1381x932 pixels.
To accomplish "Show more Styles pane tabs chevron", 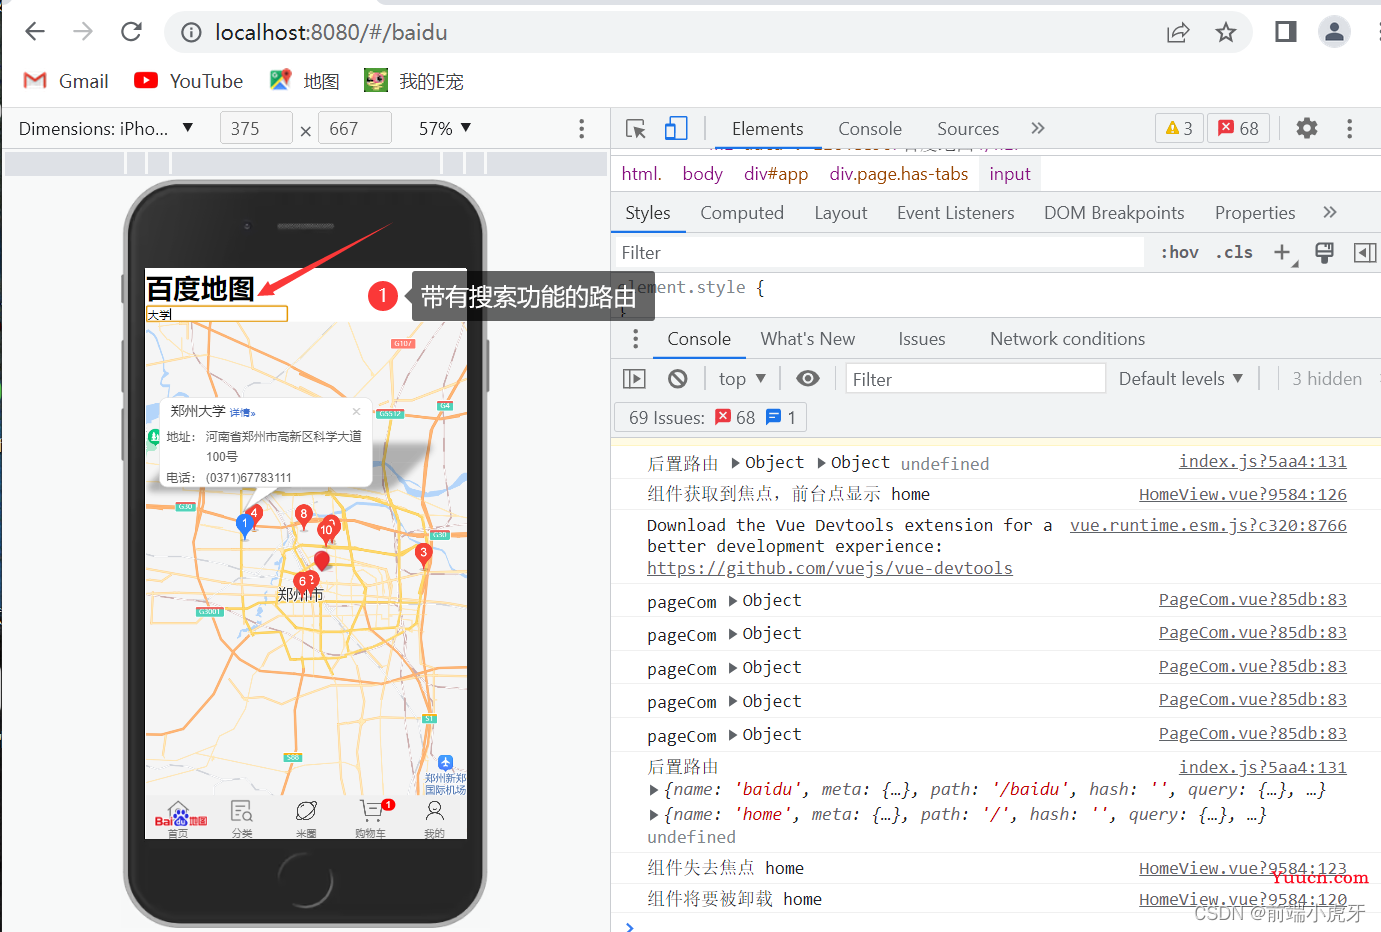I will (1330, 212).
